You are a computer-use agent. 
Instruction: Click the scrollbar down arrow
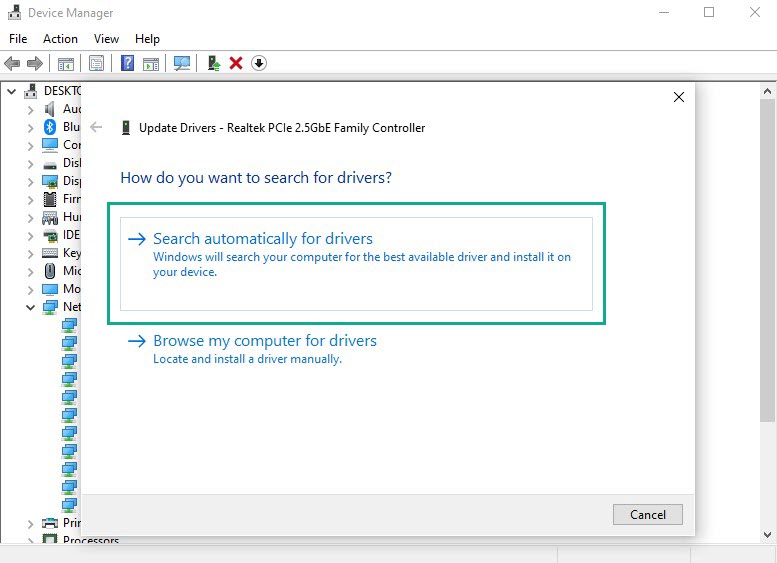(x=767, y=535)
